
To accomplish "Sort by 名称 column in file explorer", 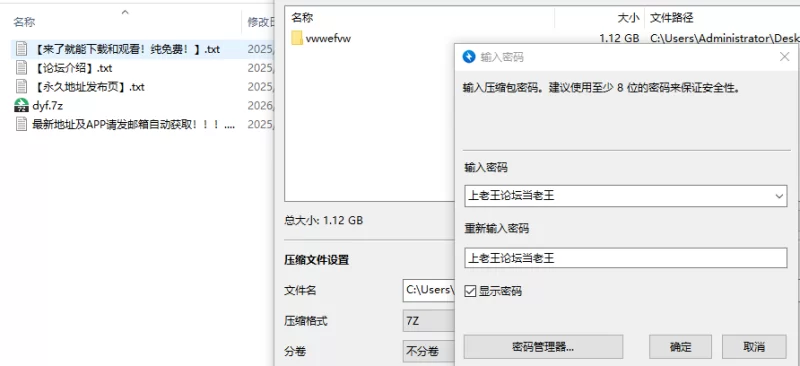I will click(x=24, y=22).
